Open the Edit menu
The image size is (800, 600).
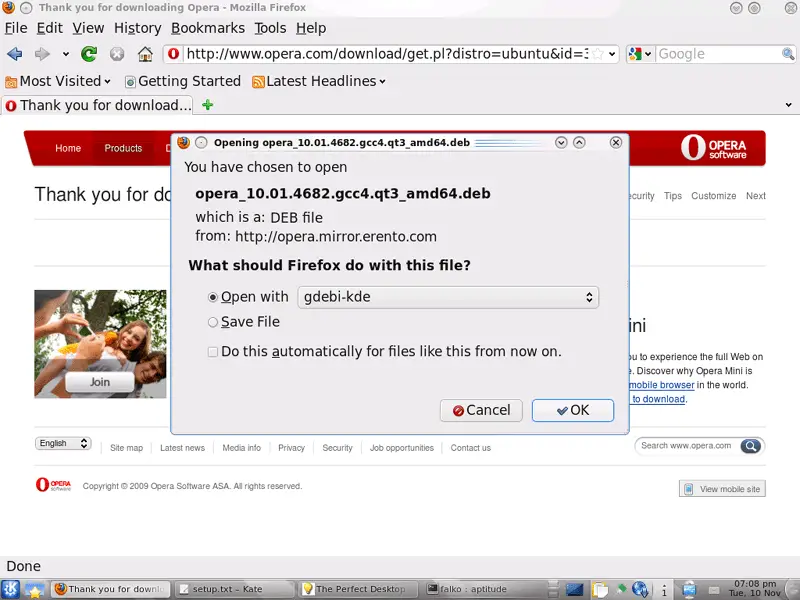(x=49, y=28)
